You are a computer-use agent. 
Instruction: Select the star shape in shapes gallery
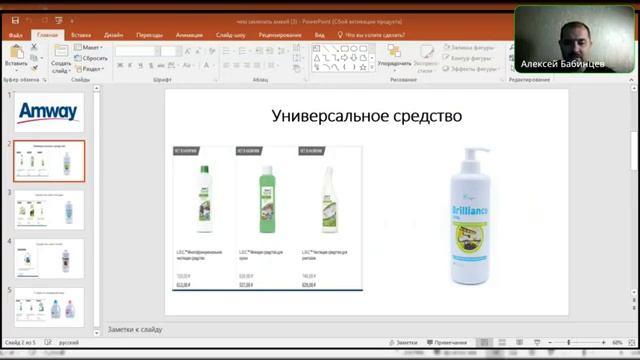click(x=363, y=67)
